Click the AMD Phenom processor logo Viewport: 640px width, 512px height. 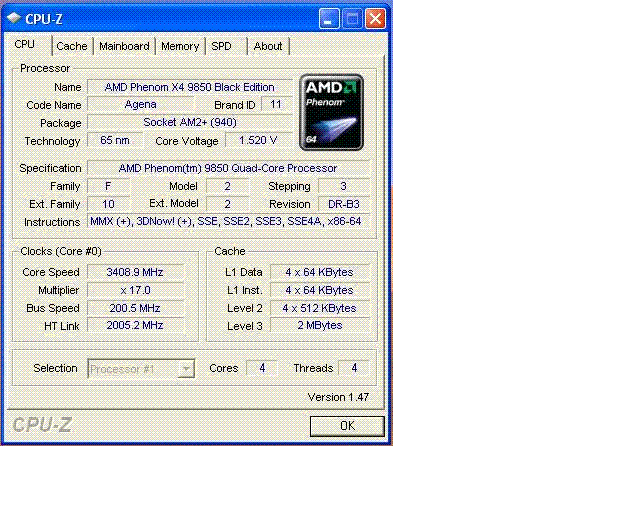tap(331, 112)
